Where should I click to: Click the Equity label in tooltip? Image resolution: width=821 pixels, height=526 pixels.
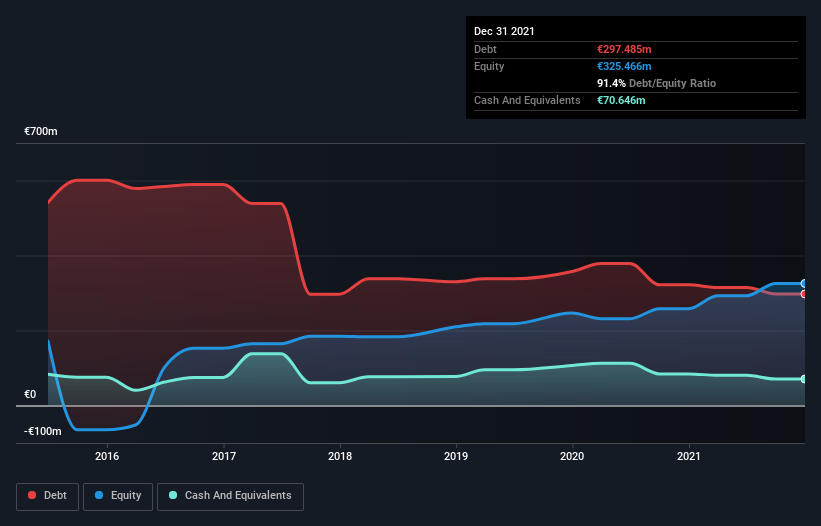[489, 66]
